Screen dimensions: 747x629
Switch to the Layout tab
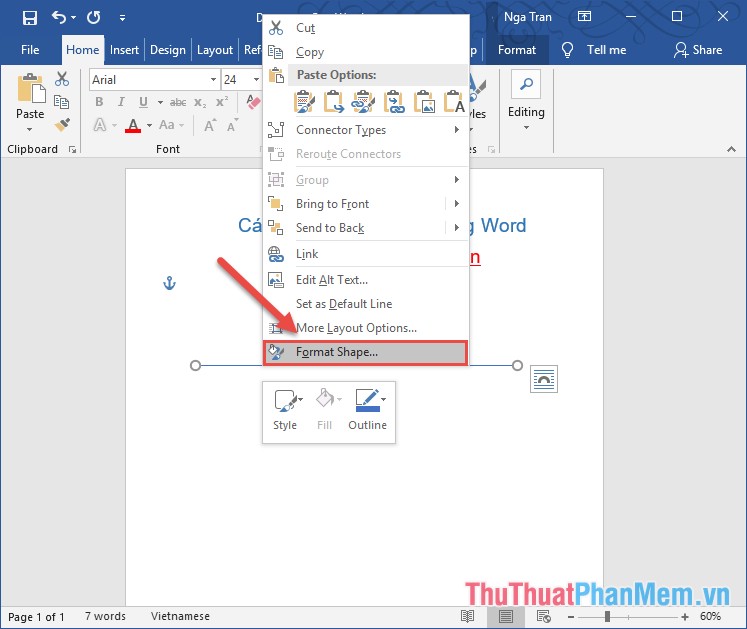point(215,50)
